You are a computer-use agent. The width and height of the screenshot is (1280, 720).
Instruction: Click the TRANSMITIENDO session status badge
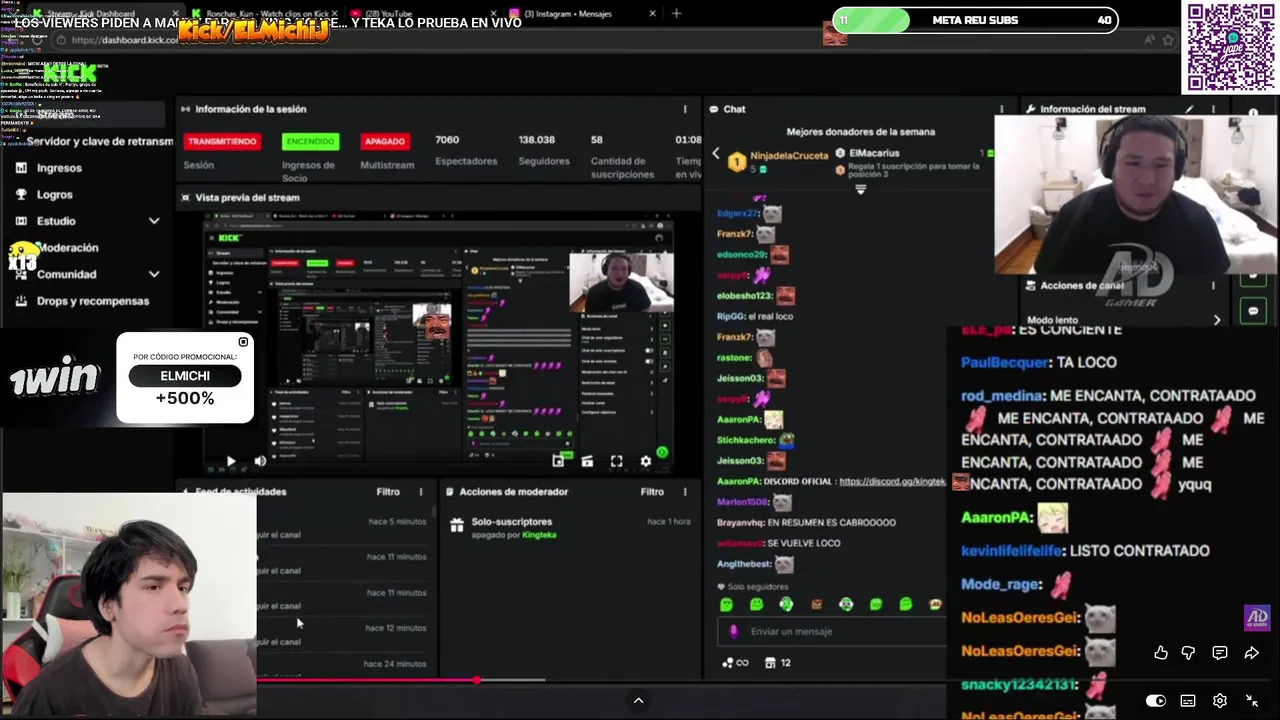coord(221,142)
